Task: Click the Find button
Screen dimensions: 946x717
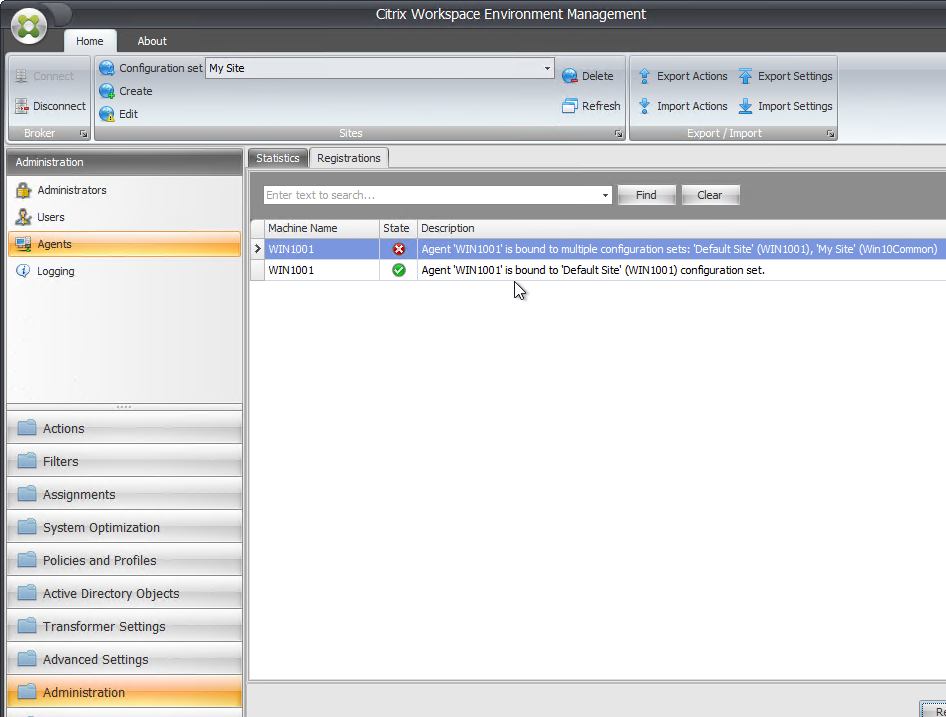Action: tap(646, 195)
